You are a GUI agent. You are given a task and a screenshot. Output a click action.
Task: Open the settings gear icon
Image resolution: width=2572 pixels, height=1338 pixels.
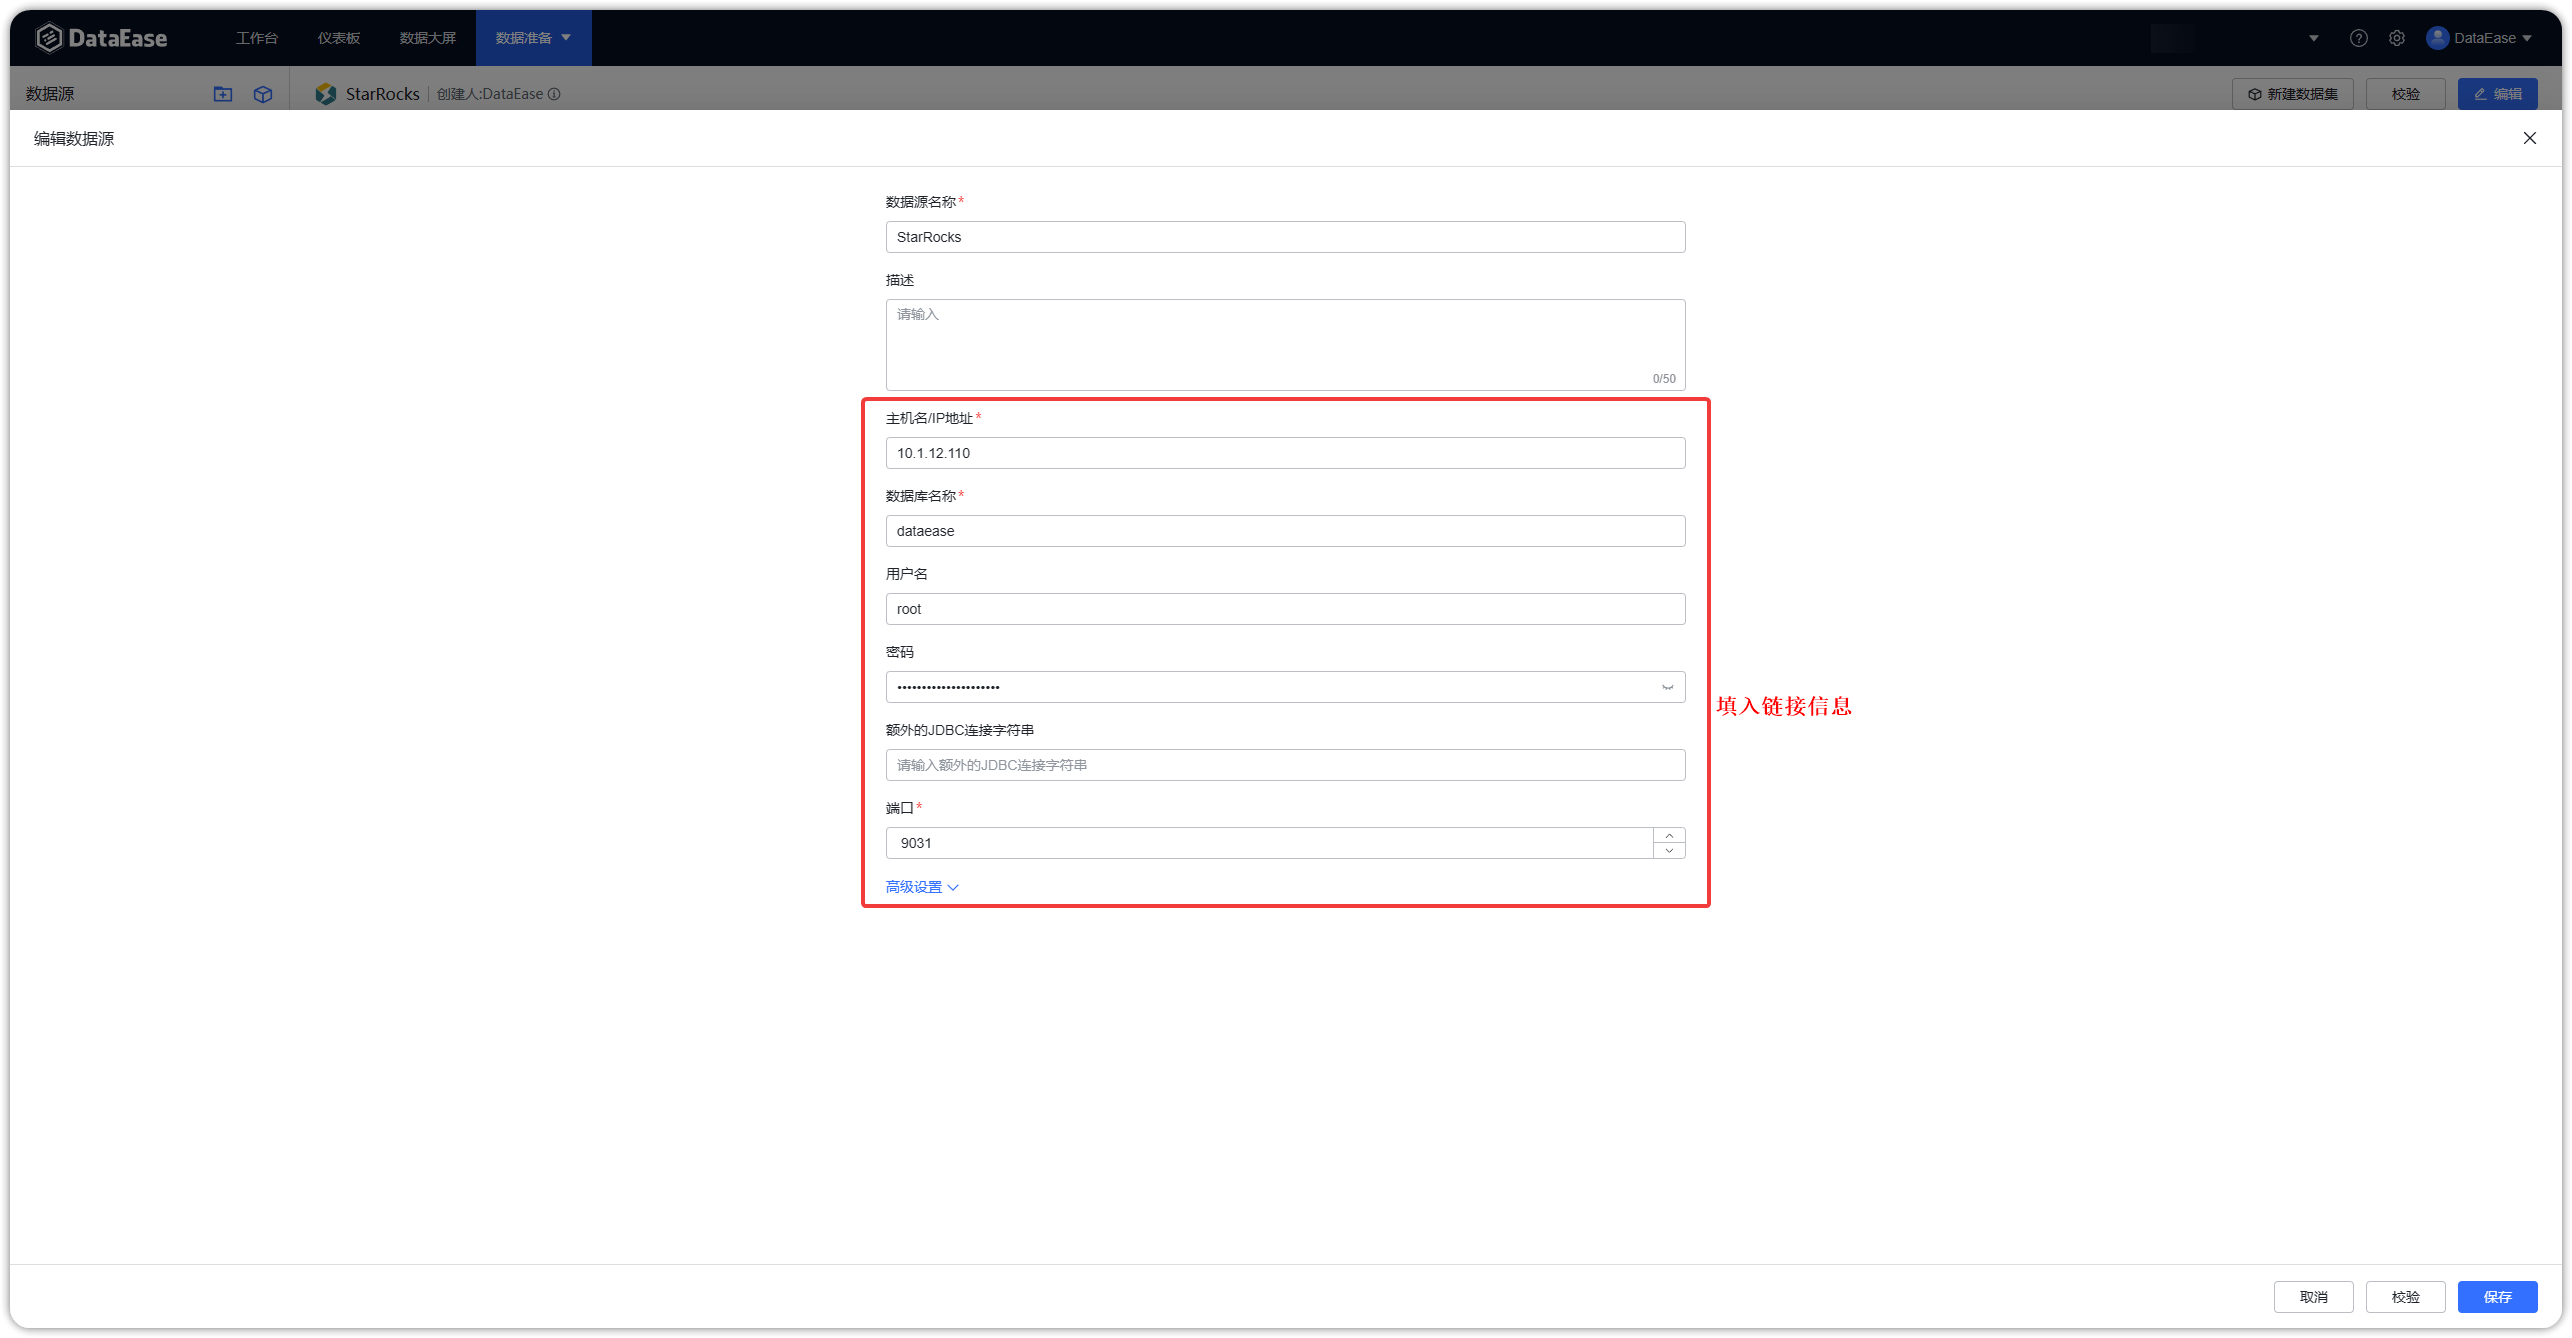point(2397,38)
